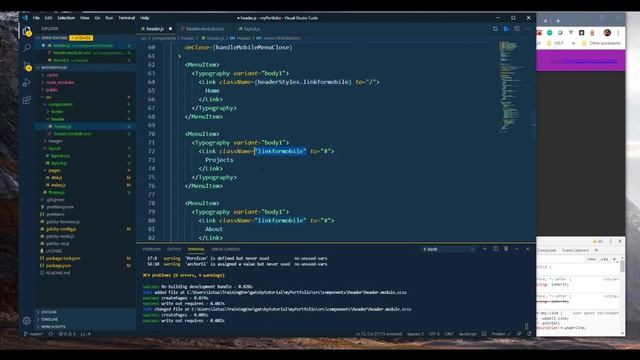This screenshot has width=640, height=360.
Task: Maximize the terminal panel with chevron
Action: pos(517,249)
